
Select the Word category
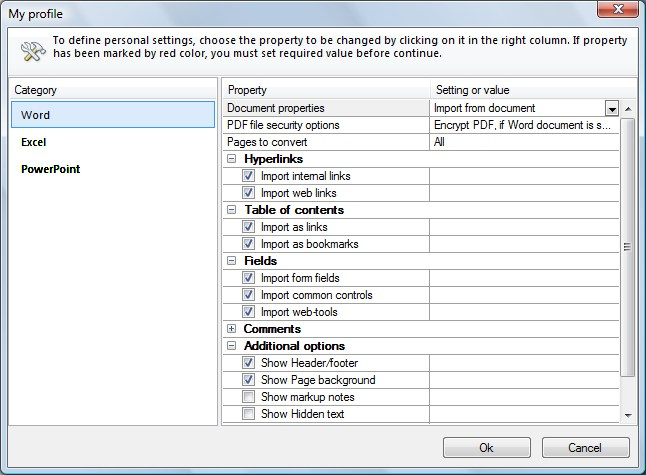(x=36, y=115)
